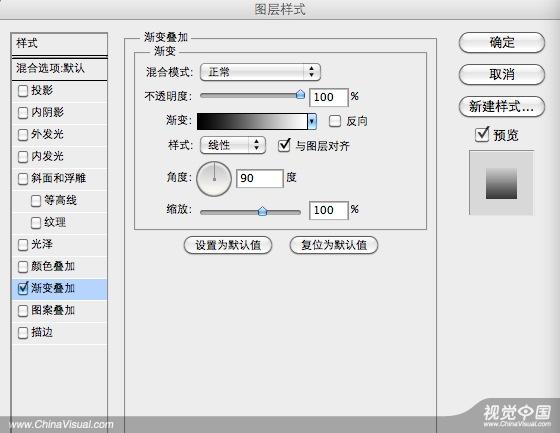
Task: Click the 不透明度 slider handle
Action: [300, 94]
